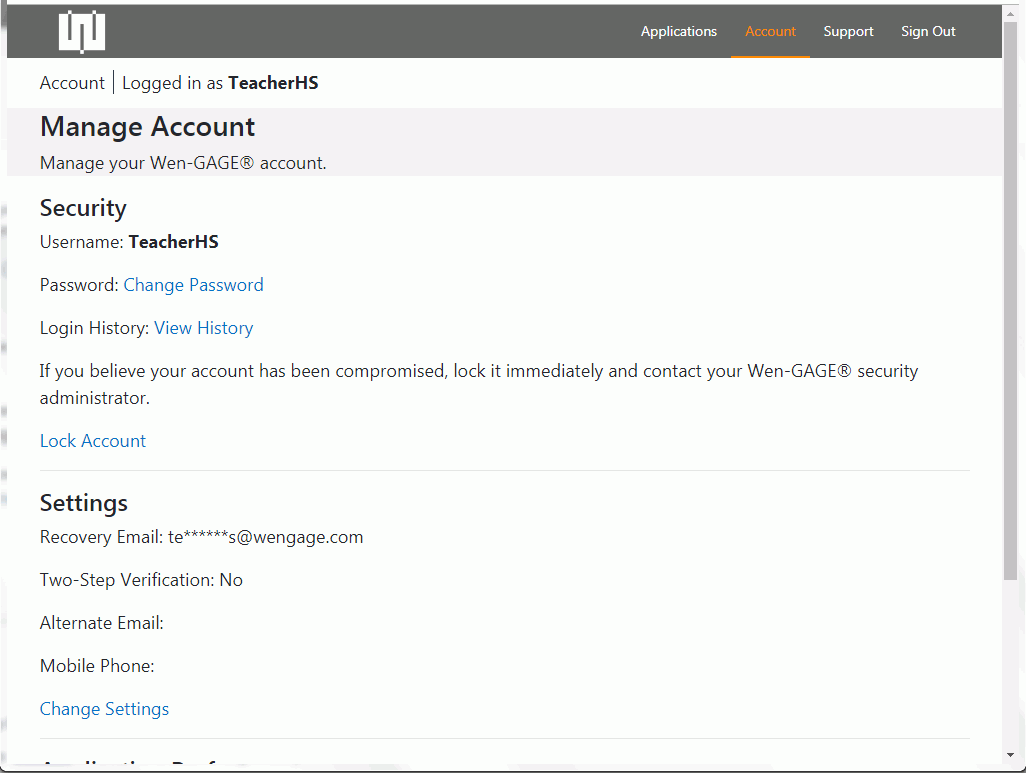Click the scrollbar up arrow
This screenshot has width=1026, height=773.
click(1010, 13)
